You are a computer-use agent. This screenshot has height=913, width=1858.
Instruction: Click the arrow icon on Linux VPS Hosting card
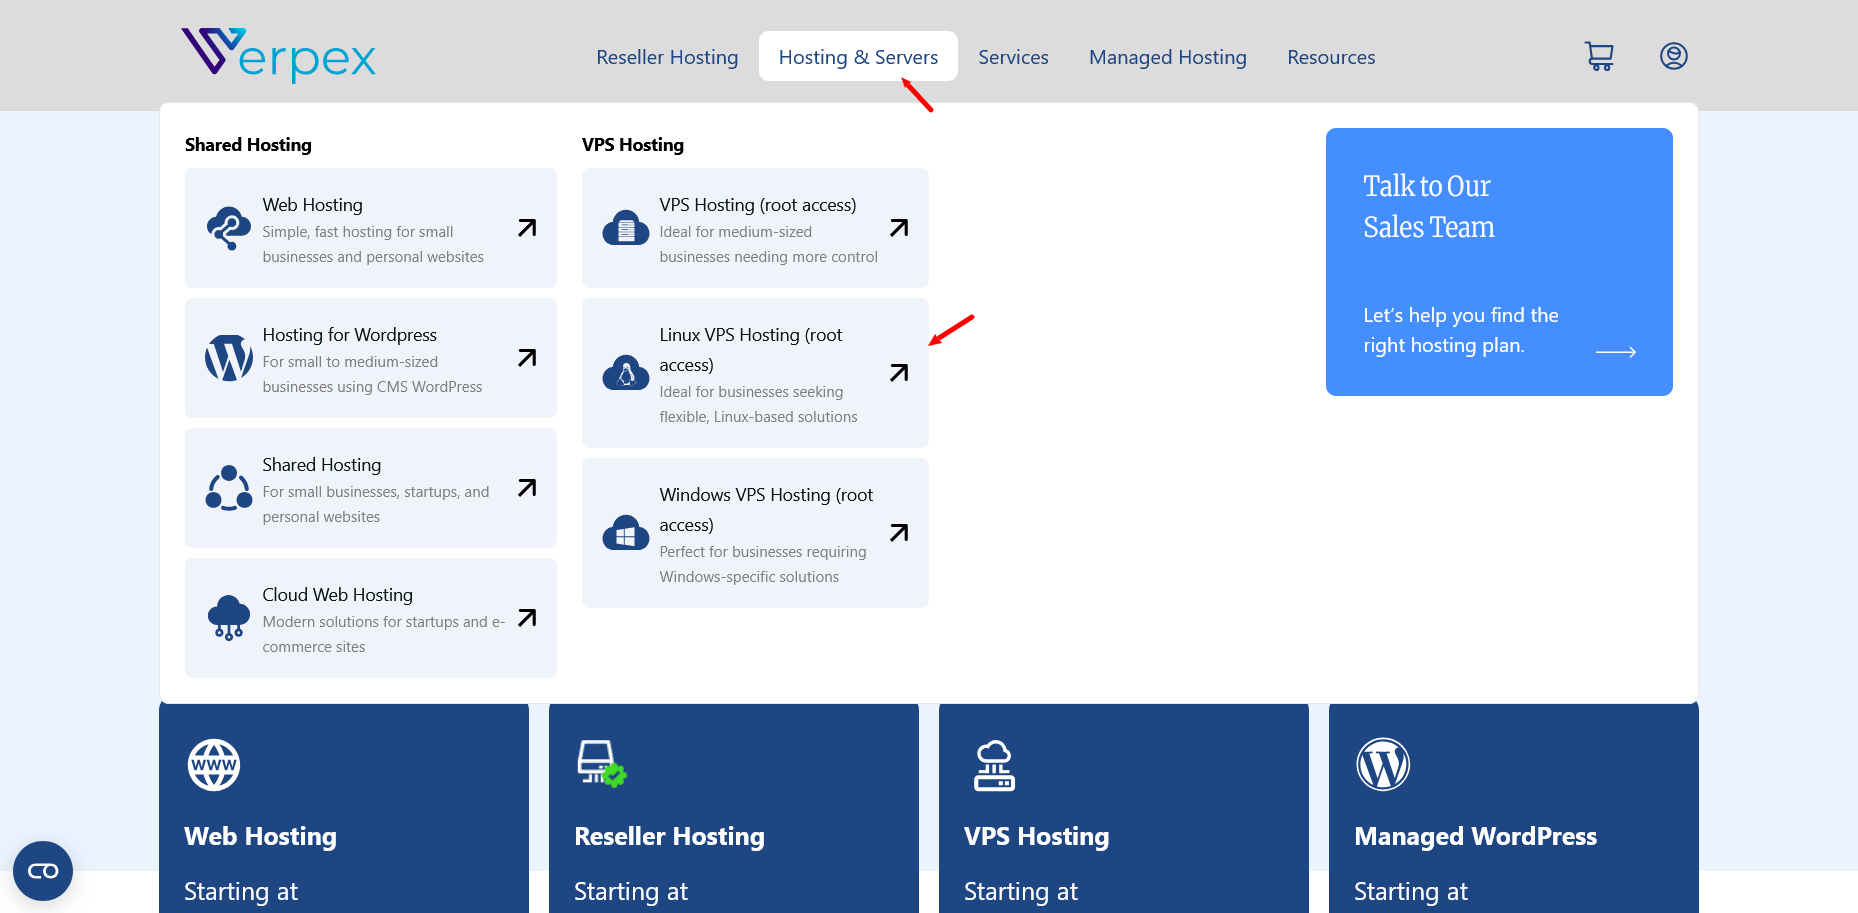tap(899, 373)
